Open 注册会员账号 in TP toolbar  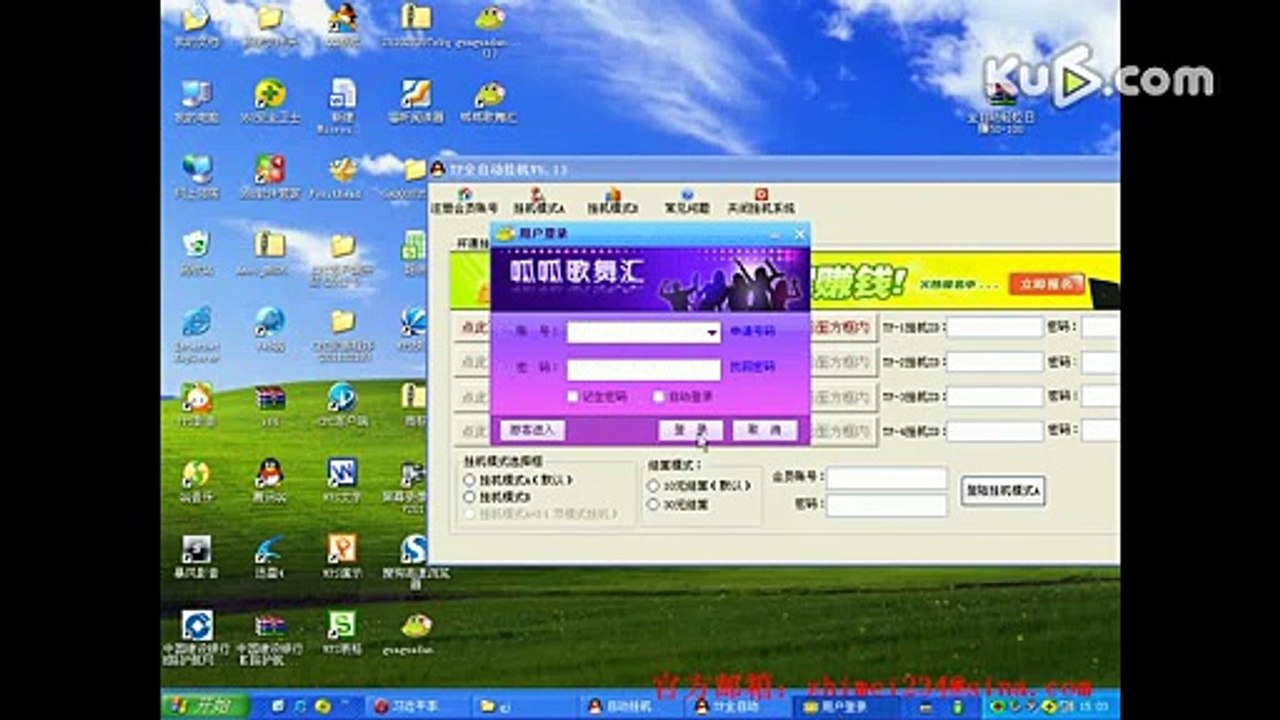coord(463,201)
